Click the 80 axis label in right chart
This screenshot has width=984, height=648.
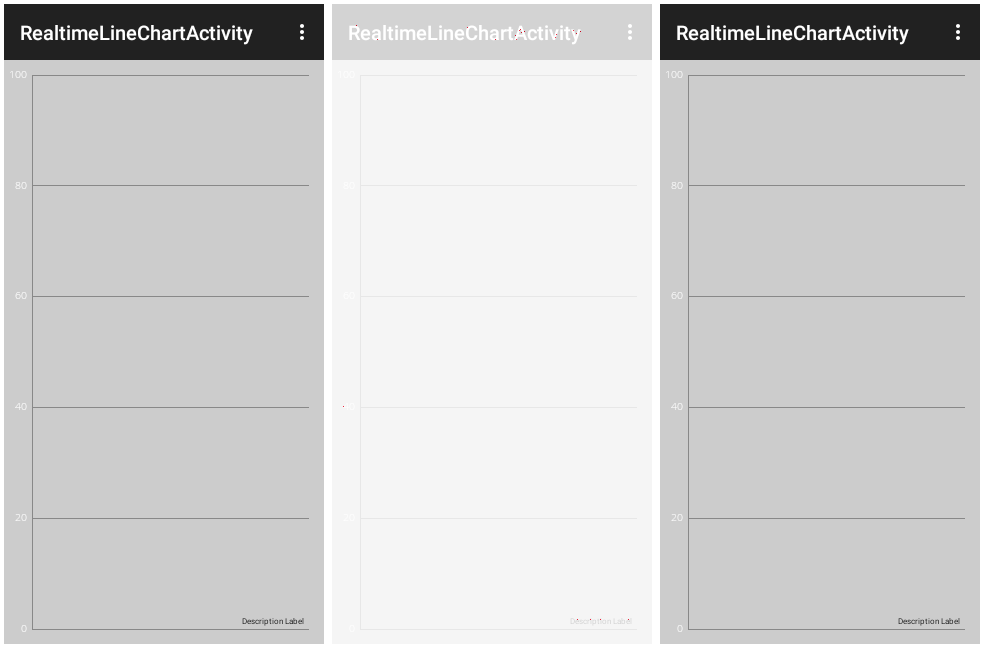[677, 186]
